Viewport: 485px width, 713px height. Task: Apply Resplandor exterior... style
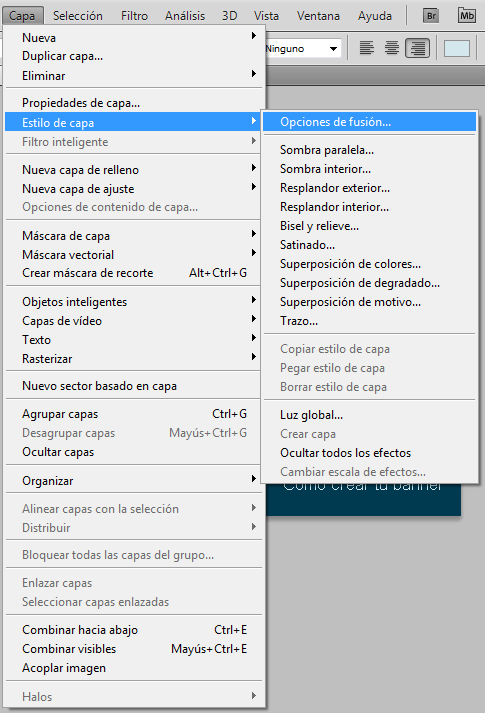[370, 188]
